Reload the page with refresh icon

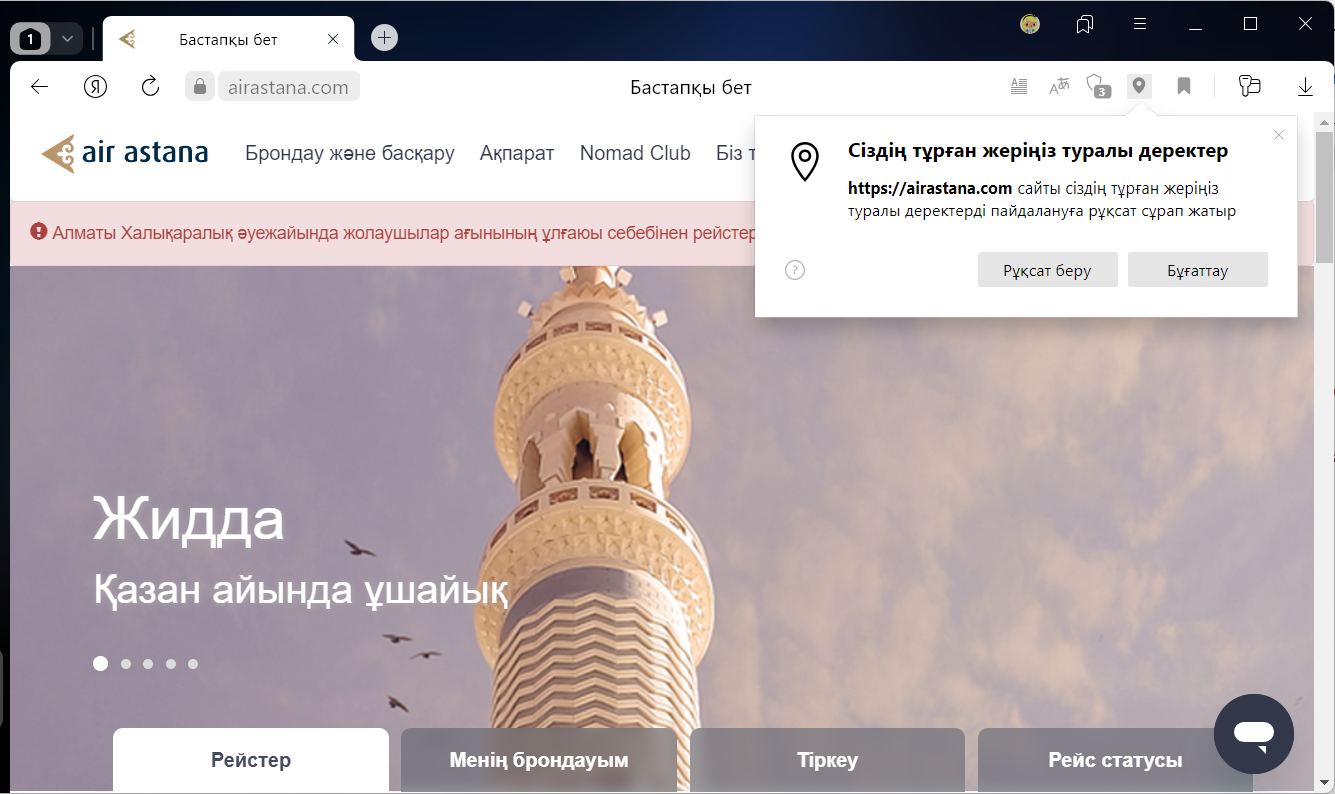(x=150, y=87)
